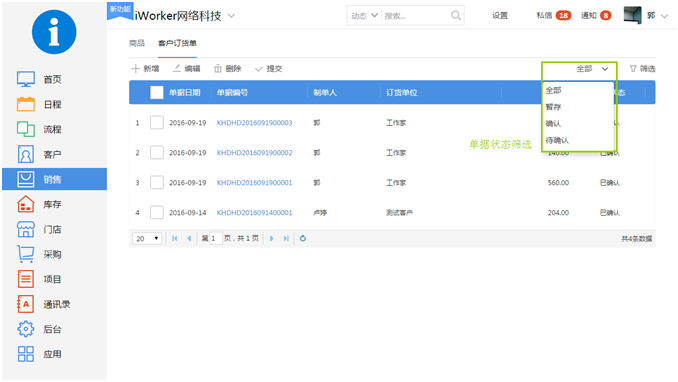Open 销售 sales in sidebar
Viewport: 678px width, 382px height.
(54, 179)
